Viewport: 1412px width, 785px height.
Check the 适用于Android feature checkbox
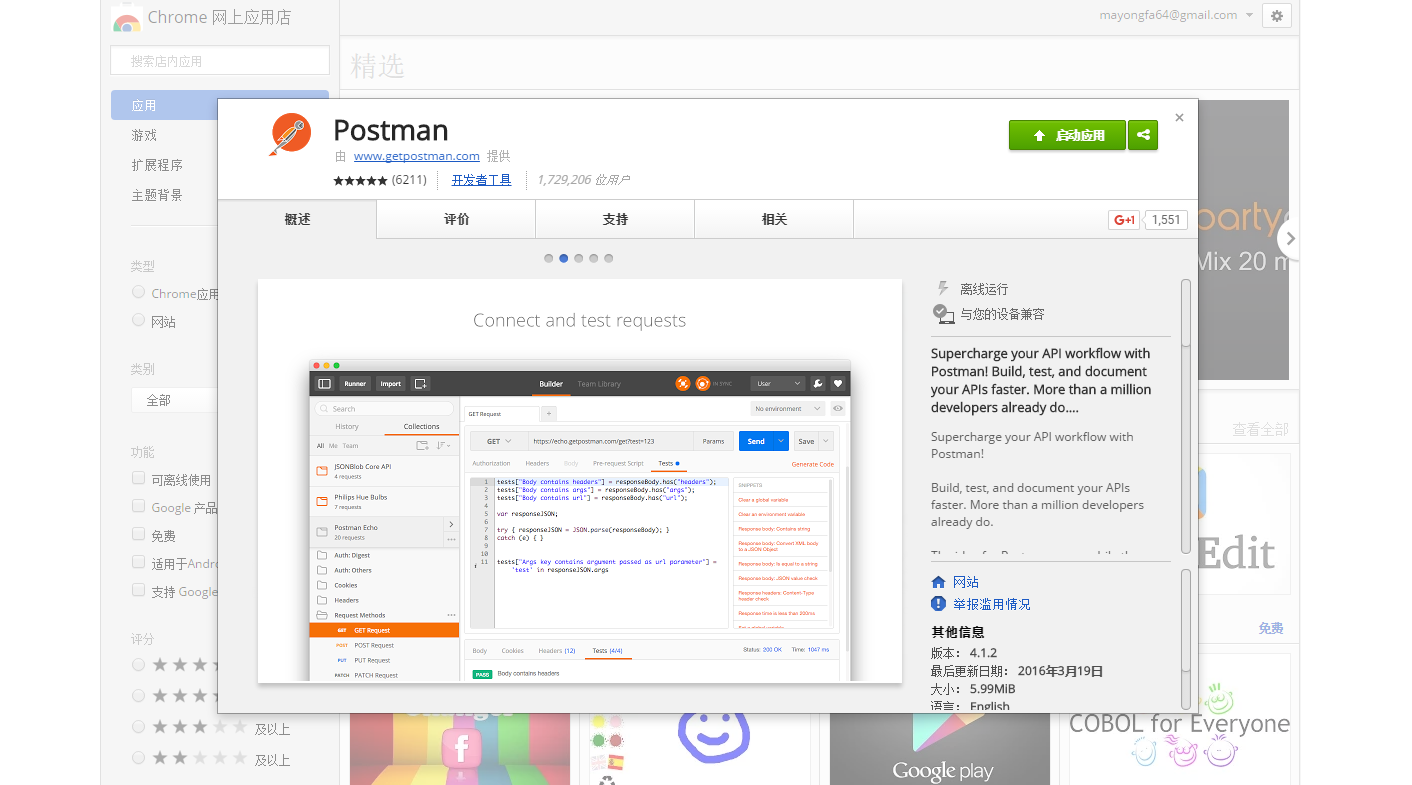(139, 563)
